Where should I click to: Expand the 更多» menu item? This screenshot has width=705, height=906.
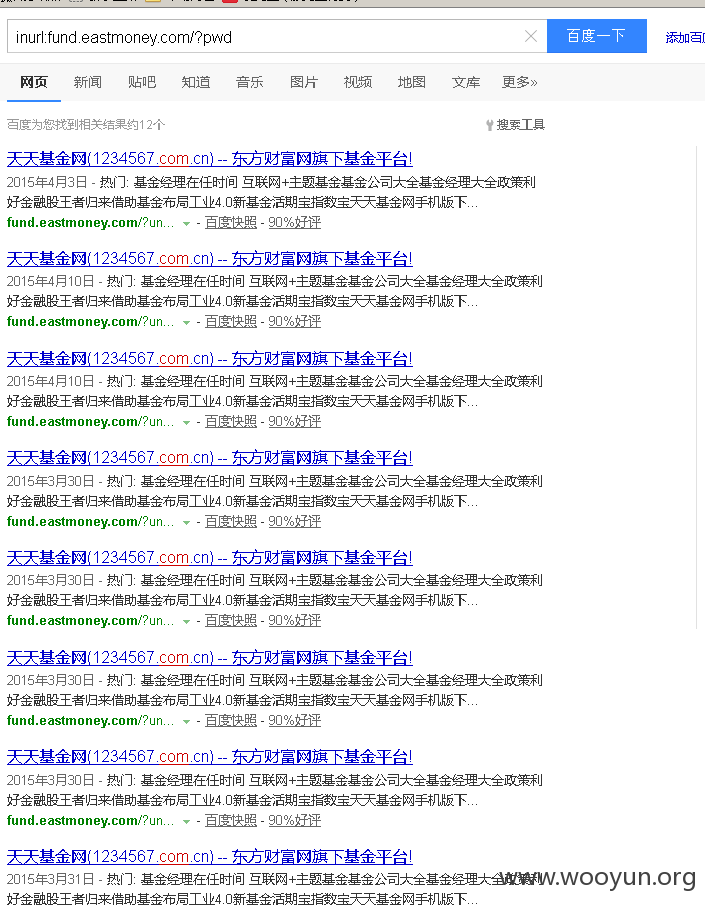tap(520, 82)
